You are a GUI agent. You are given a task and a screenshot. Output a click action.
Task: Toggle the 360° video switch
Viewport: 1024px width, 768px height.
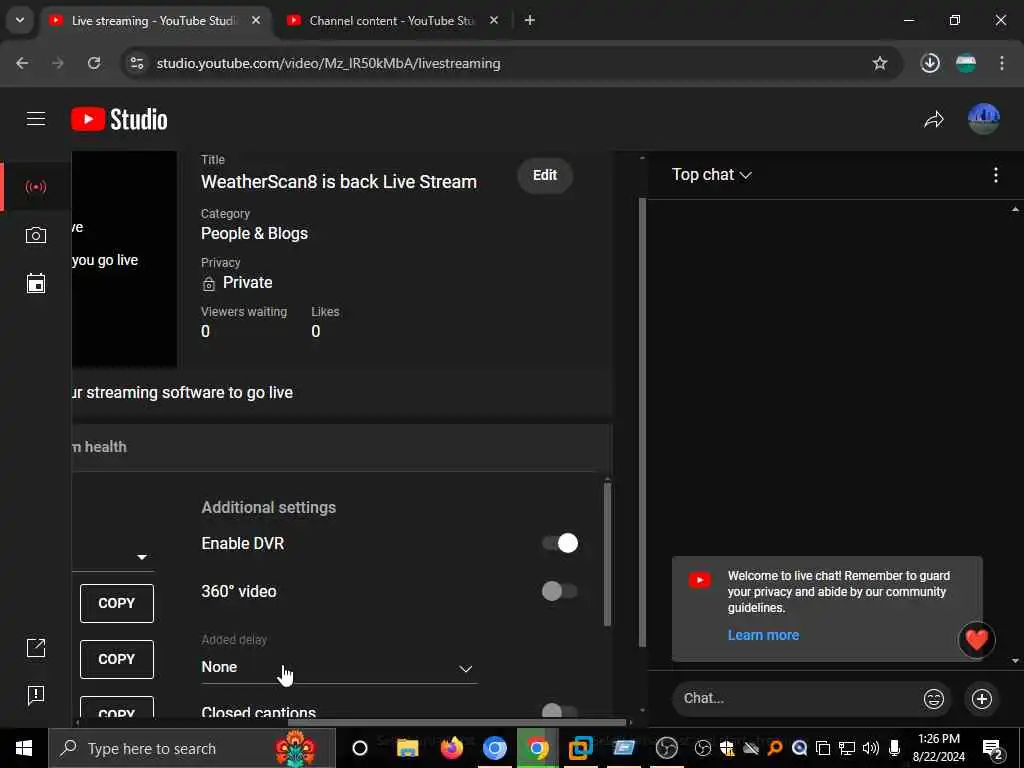click(x=560, y=592)
